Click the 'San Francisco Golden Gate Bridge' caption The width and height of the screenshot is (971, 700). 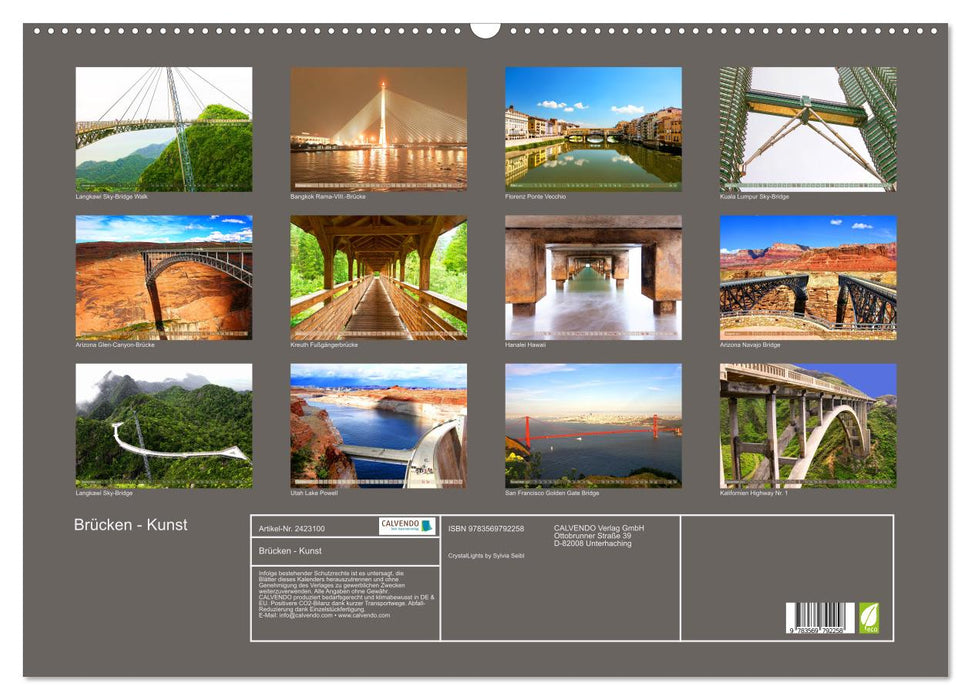[x=552, y=493]
